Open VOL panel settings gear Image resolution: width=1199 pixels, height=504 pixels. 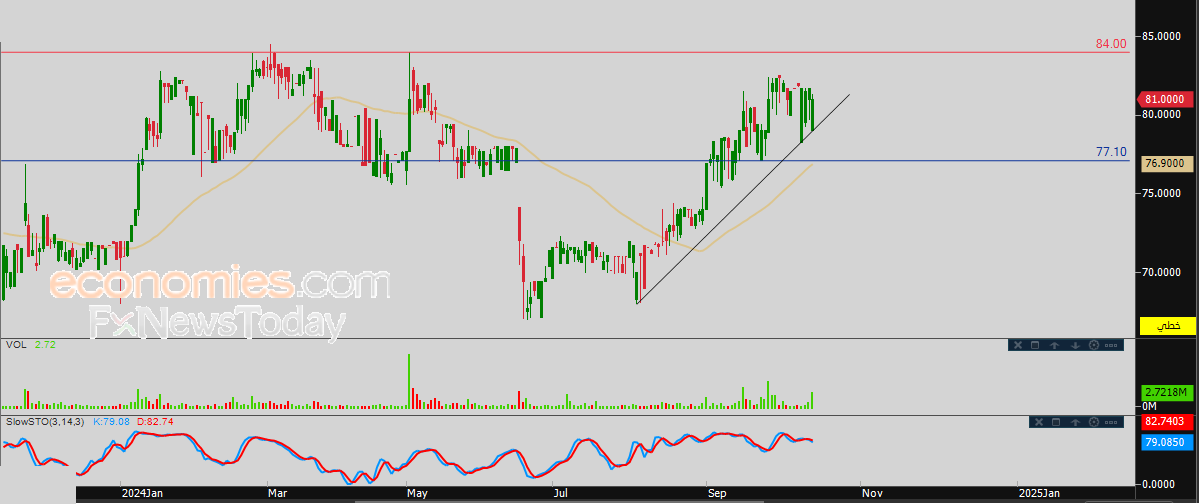coord(1093,345)
